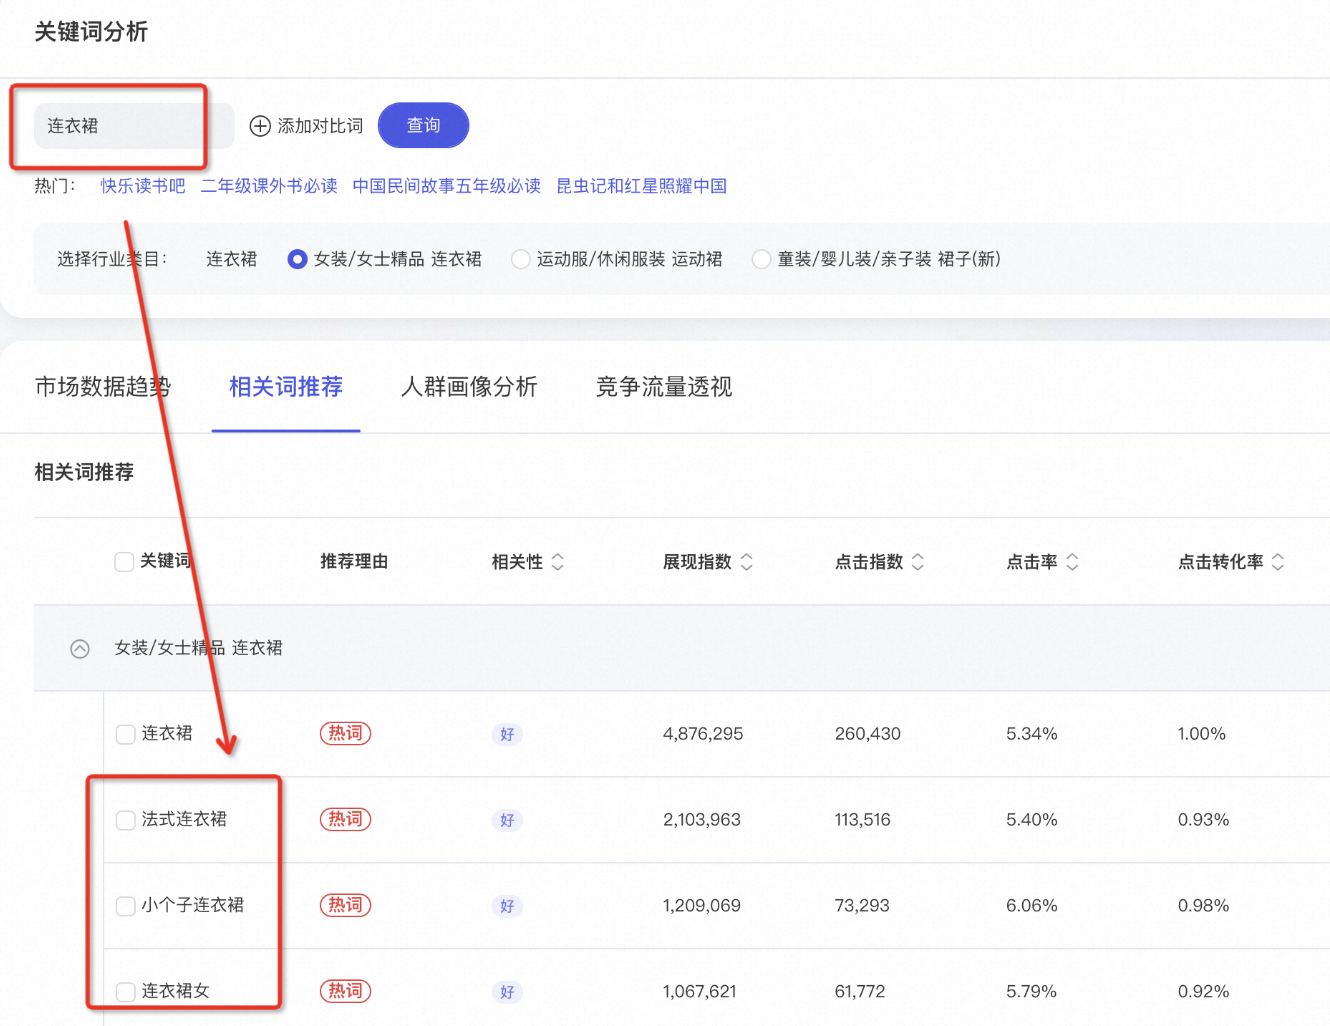Click the conversion rate 1.00%
The width and height of the screenshot is (1330, 1026).
[1202, 734]
